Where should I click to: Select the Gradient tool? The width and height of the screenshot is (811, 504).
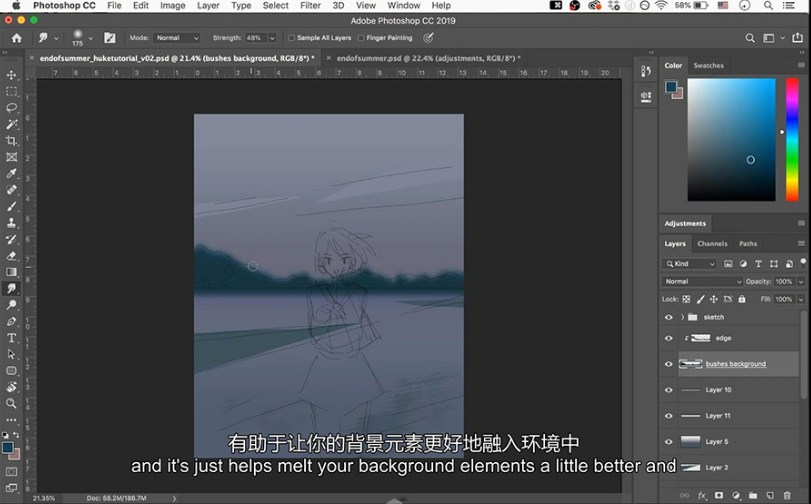pos(11,272)
